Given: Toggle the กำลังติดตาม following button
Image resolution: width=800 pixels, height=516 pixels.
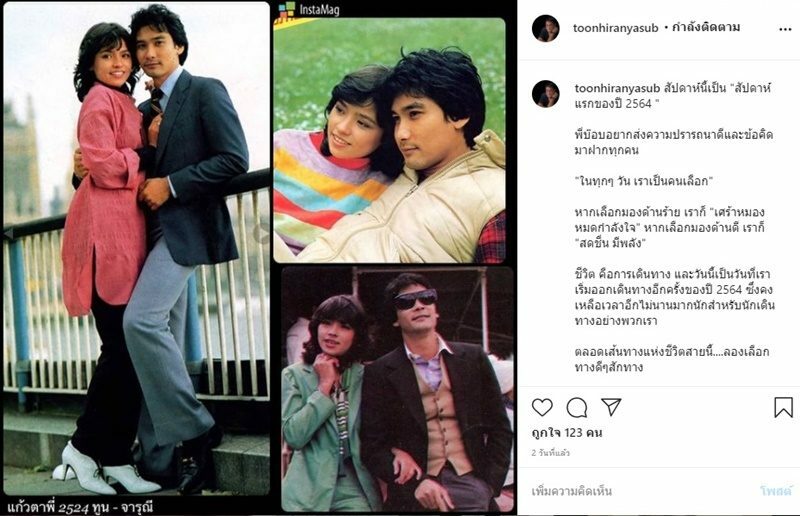Looking at the screenshot, I should pos(706,27).
